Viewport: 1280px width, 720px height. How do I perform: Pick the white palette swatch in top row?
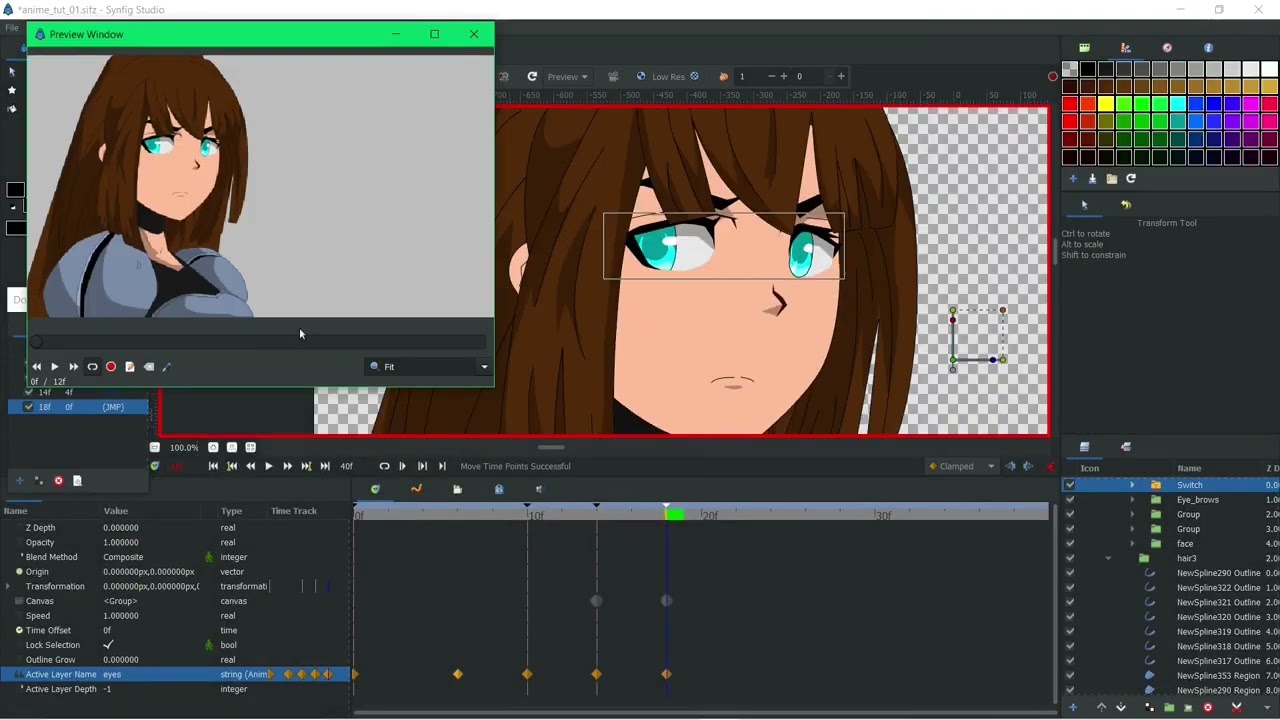1268,69
